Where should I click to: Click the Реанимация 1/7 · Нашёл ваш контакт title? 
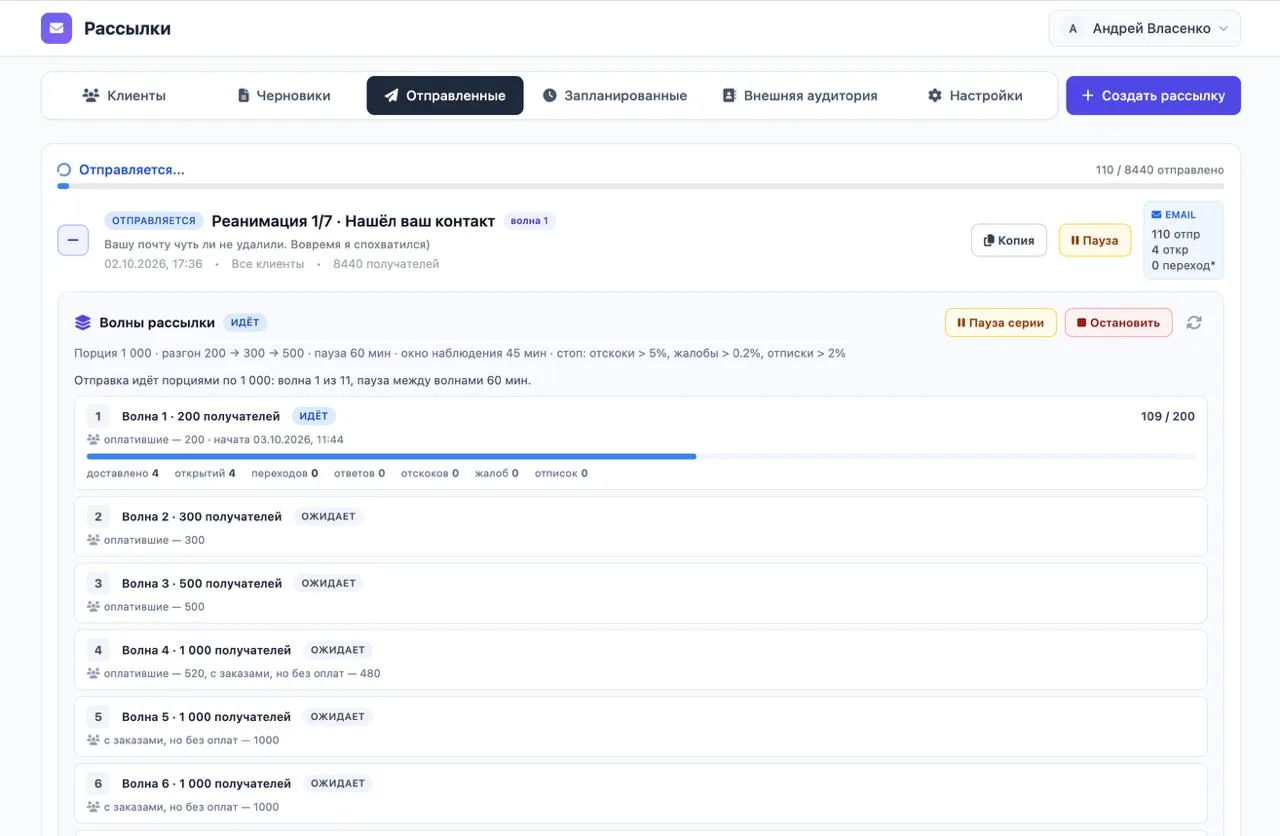pyautogui.click(x=353, y=221)
